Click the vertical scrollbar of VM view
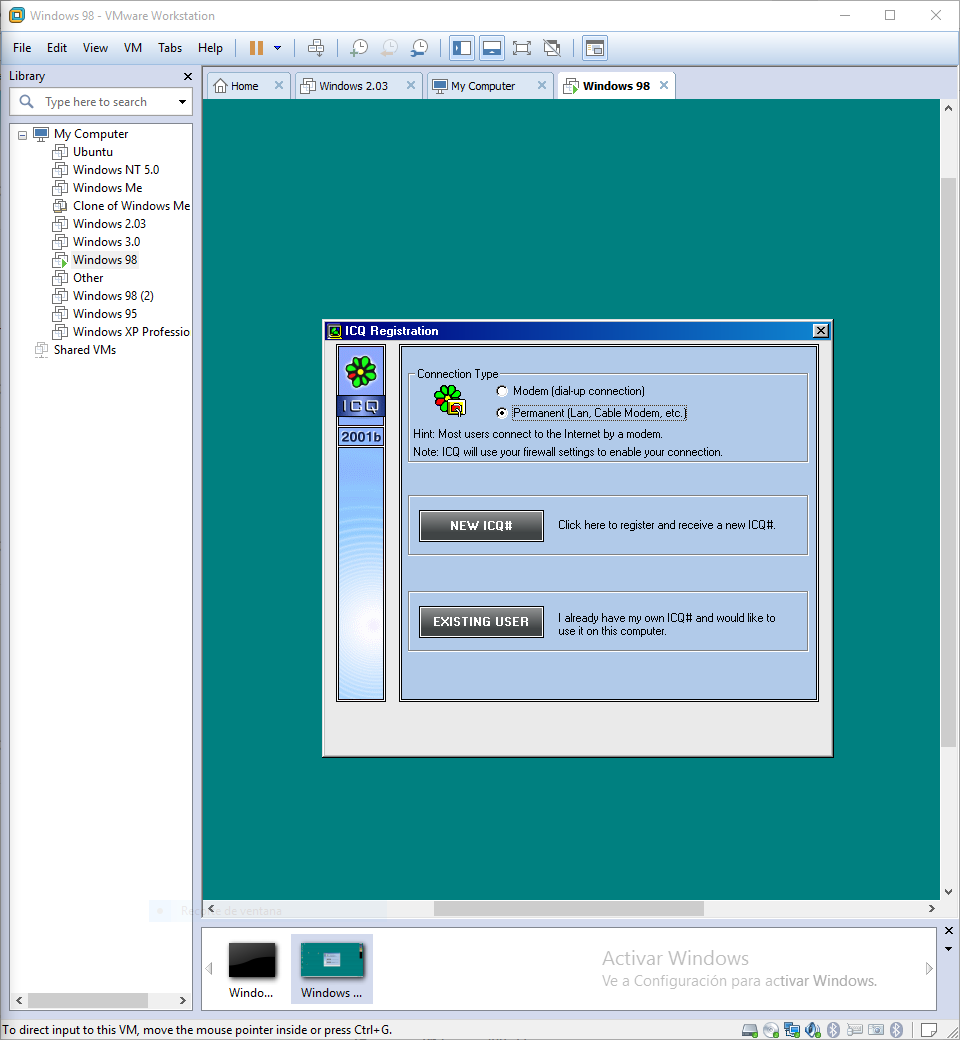 coord(948,462)
